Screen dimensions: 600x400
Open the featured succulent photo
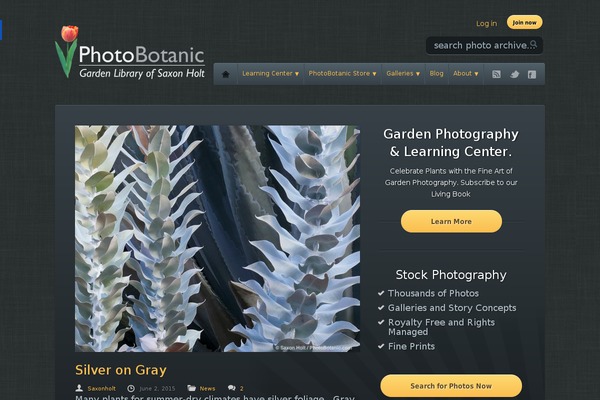(217, 238)
